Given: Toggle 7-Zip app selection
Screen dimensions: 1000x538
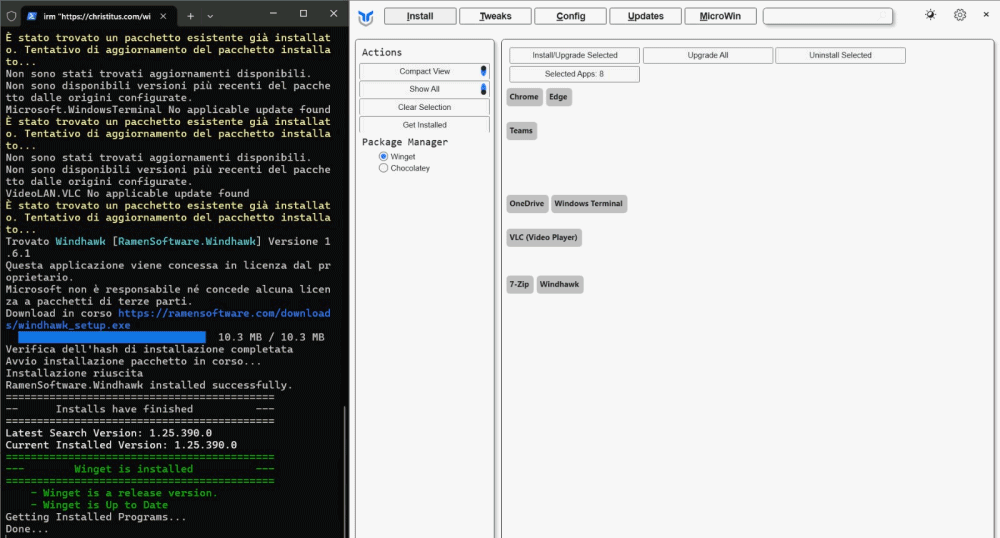Looking at the screenshot, I should 520,284.
